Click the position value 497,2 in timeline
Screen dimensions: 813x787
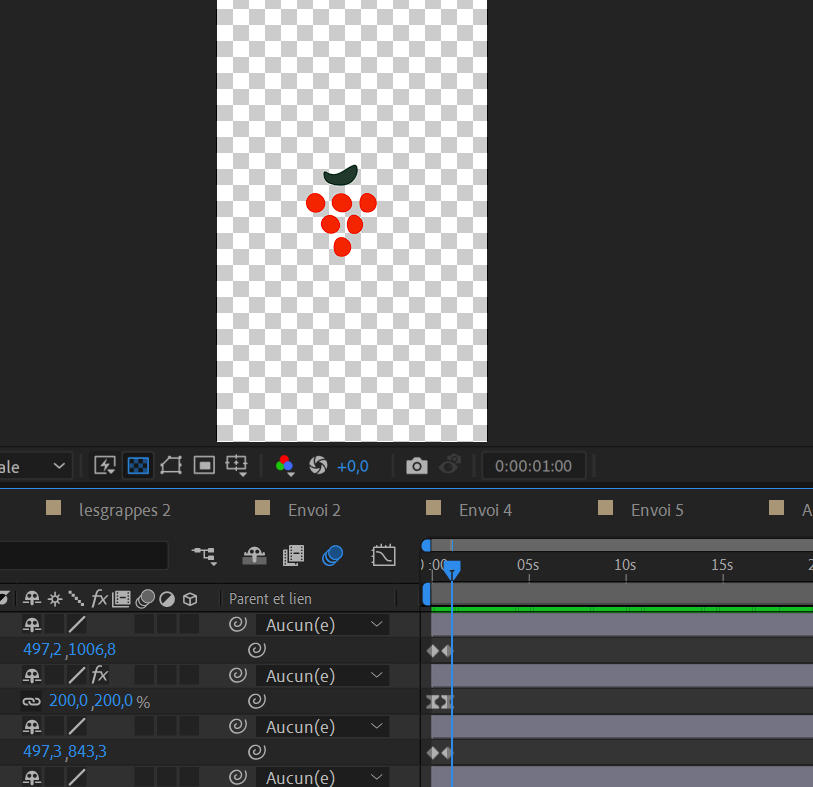[41, 650]
